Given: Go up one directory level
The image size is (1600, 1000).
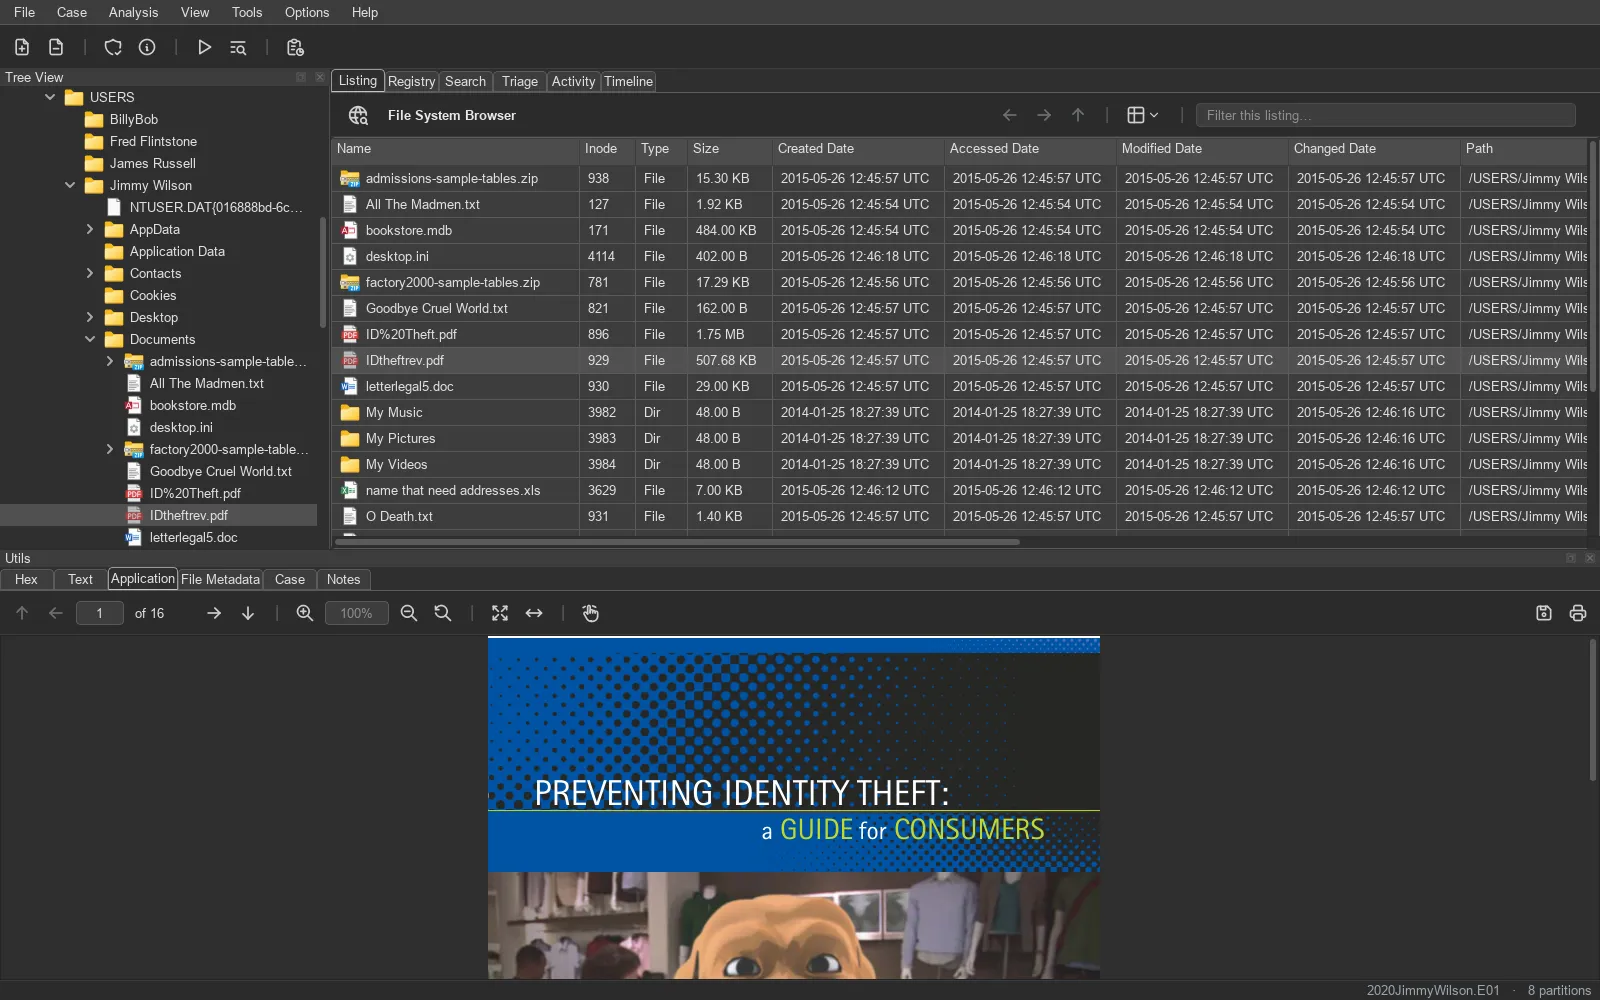Looking at the screenshot, I should pyautogui.click(x=1078, y=115).
